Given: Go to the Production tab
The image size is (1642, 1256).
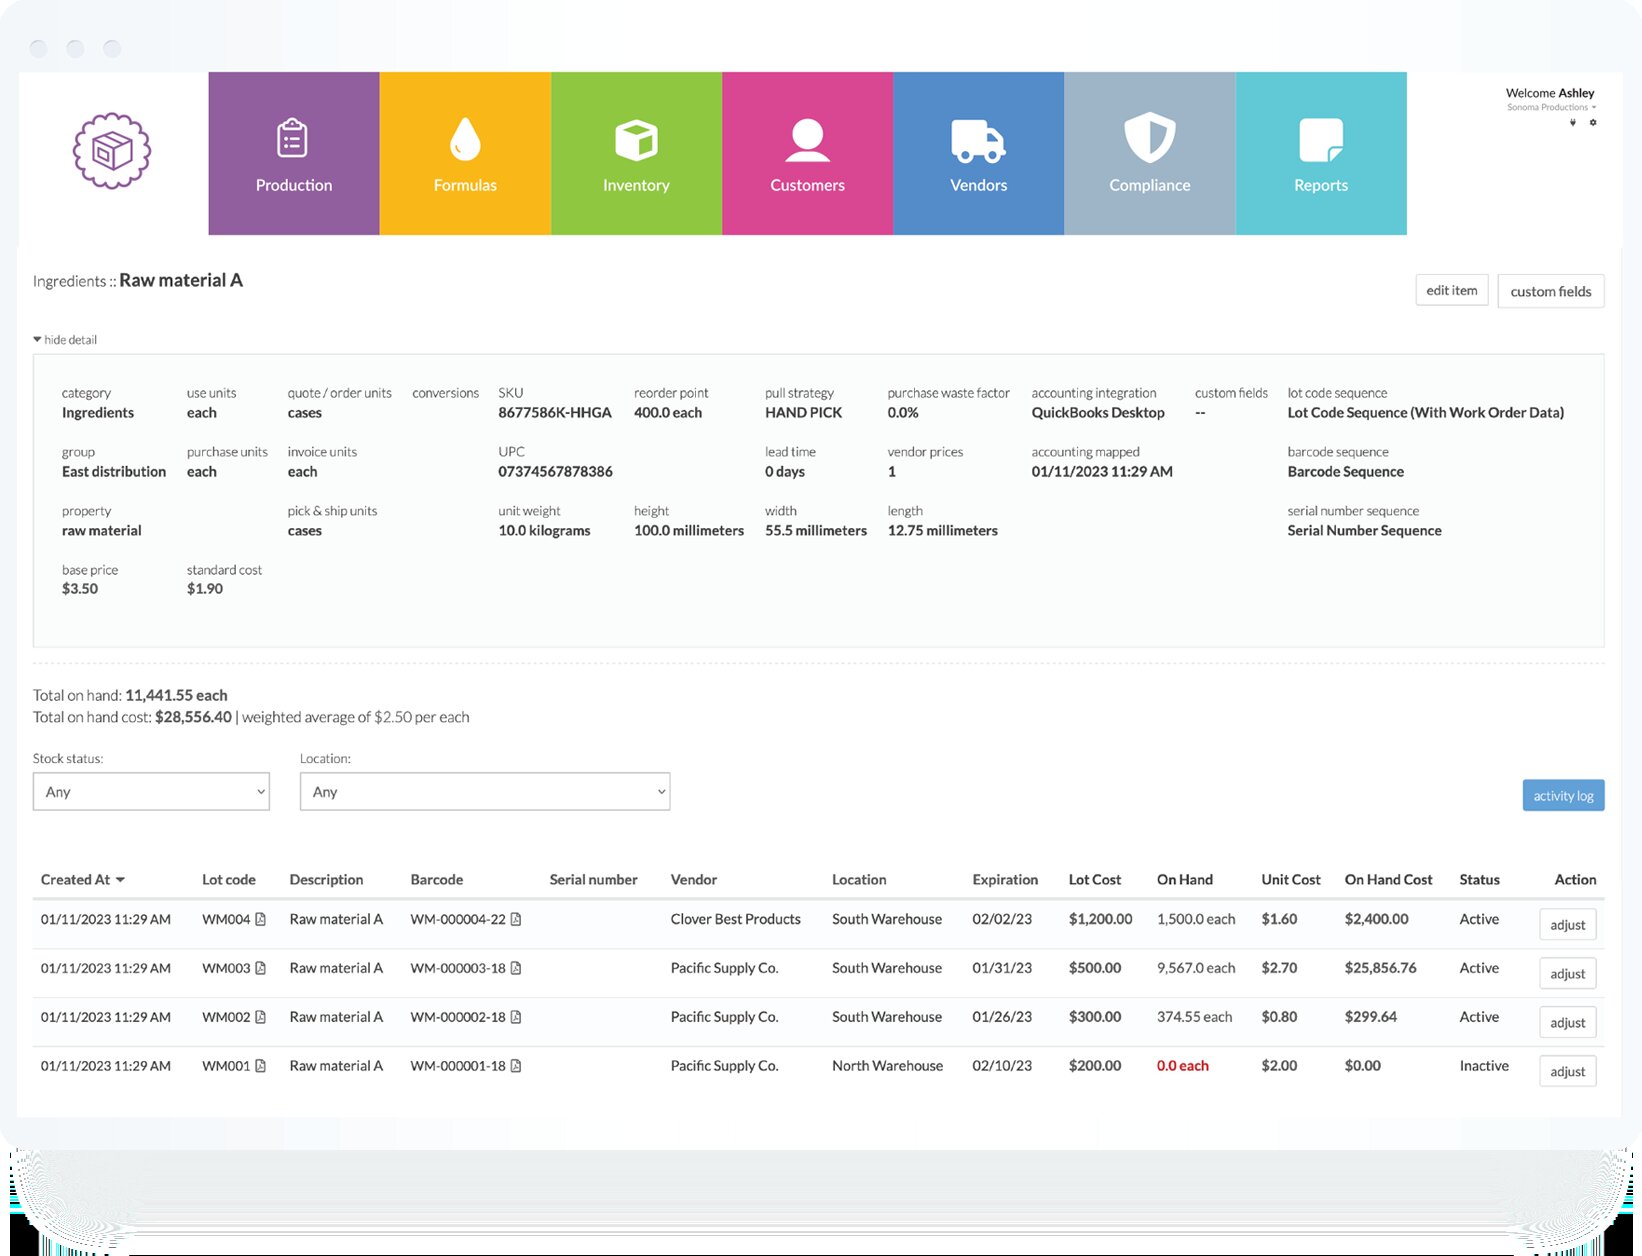Looking at the screenshot, I should pyautogui.click(x=294, y=154).
